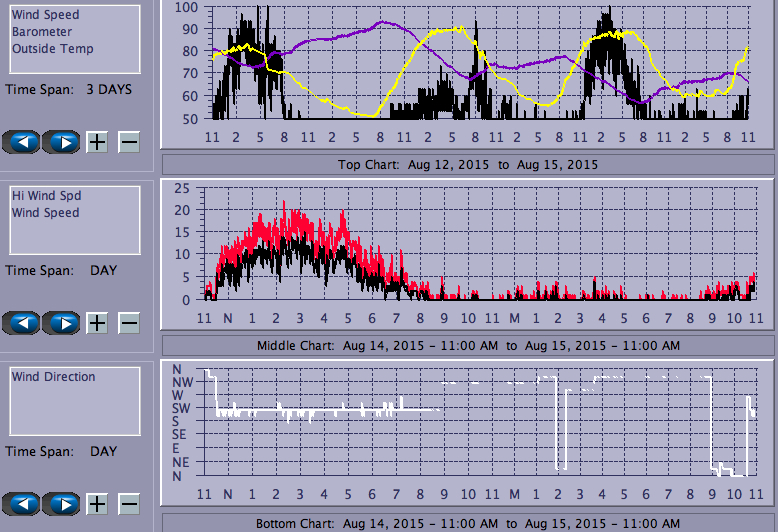Advance the bottom chart with right arrow
The image size is (778, 532).
point(63,503)
